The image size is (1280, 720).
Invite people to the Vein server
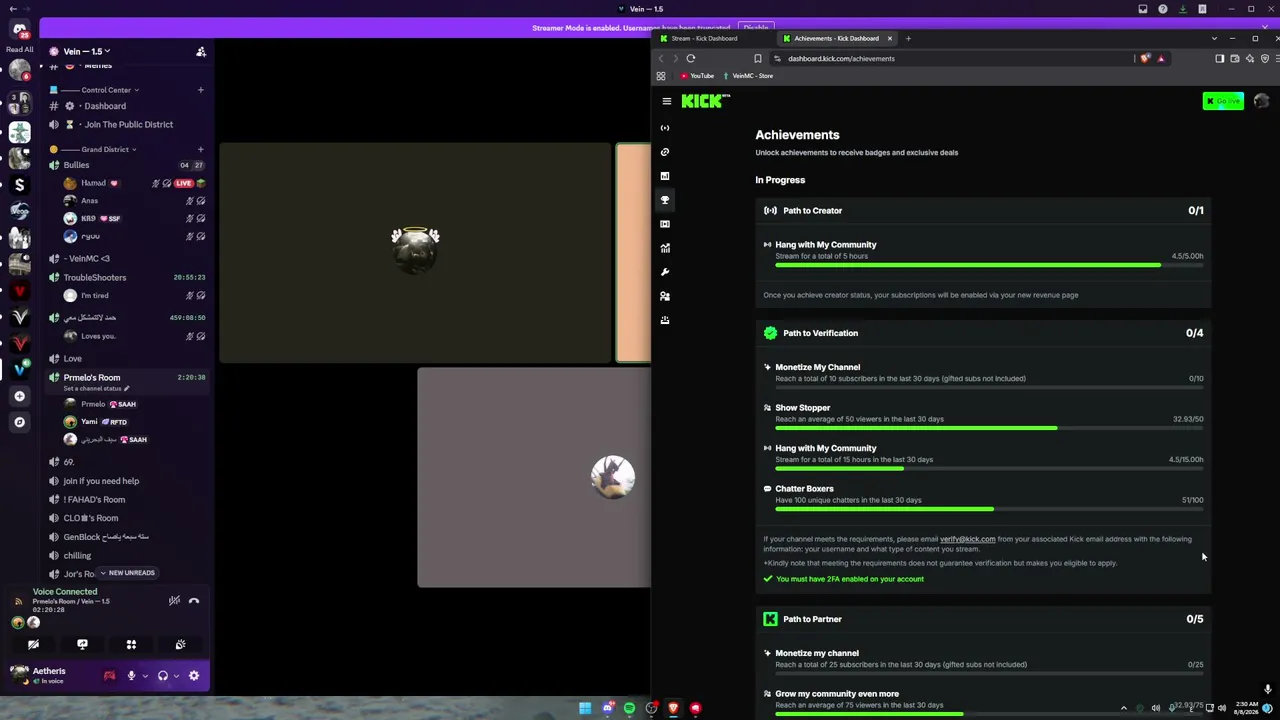pyautogui.click(x=201, y=52)
